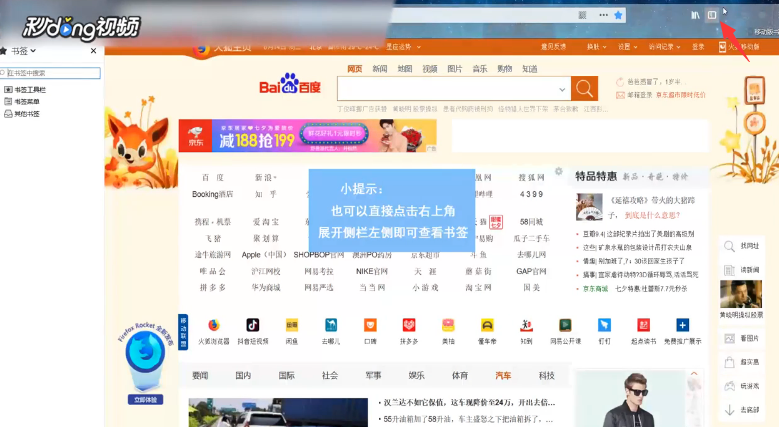Image resolution: width=779 pixels, height=427 pixels.
Task: Close the bookmarks sidebar
Action: [93, 51]
